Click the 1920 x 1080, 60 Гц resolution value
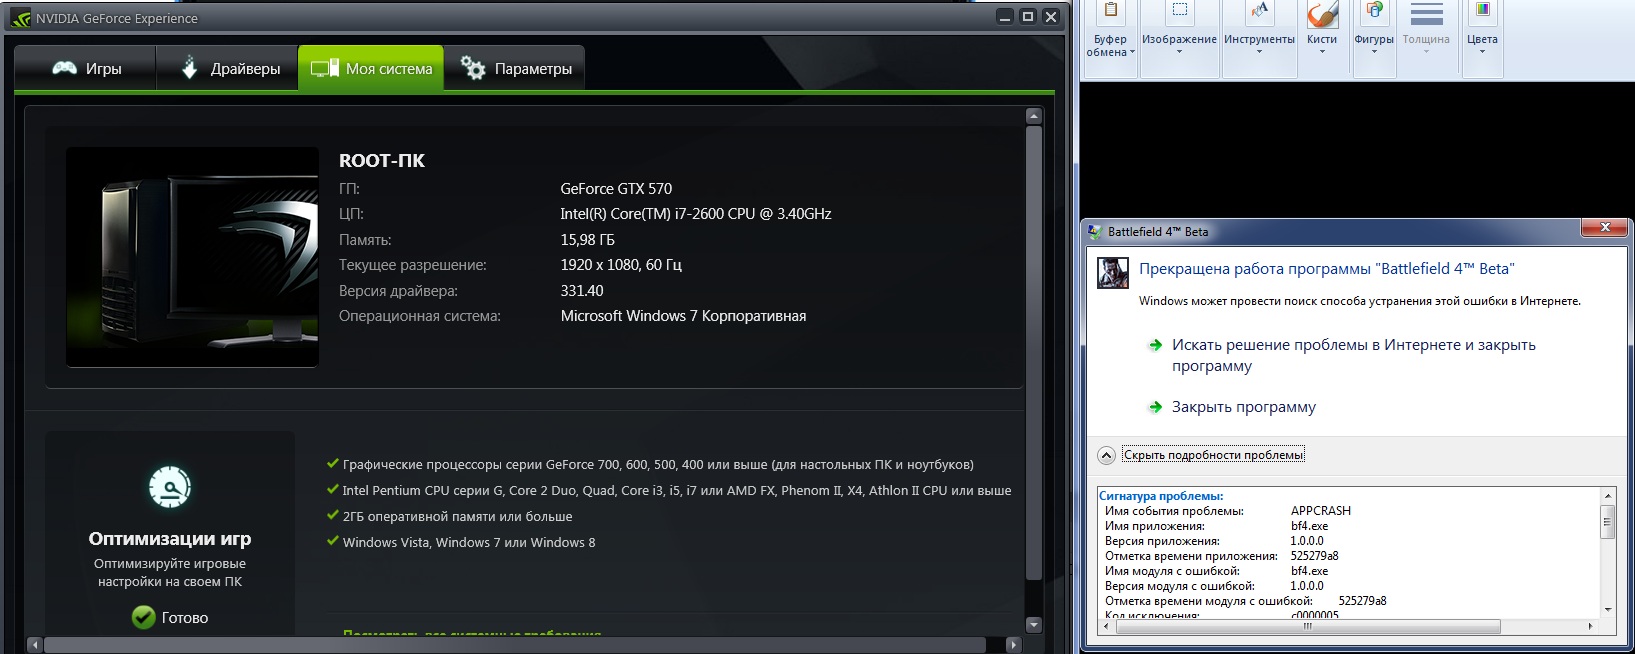 pyautogui.click(x=621, y=265)
